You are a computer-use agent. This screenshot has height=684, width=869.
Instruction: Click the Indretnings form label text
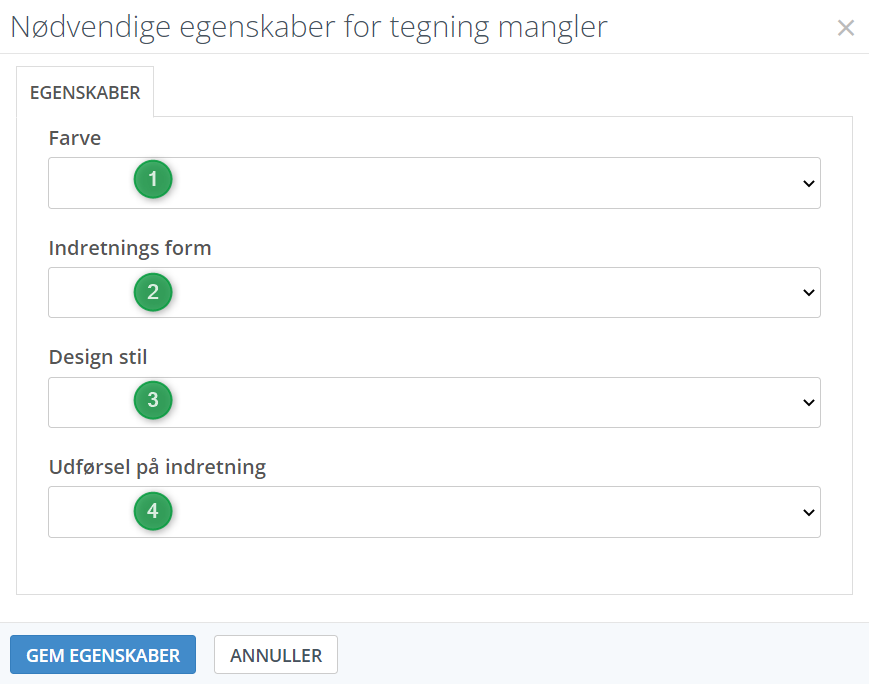coord(130,248)
